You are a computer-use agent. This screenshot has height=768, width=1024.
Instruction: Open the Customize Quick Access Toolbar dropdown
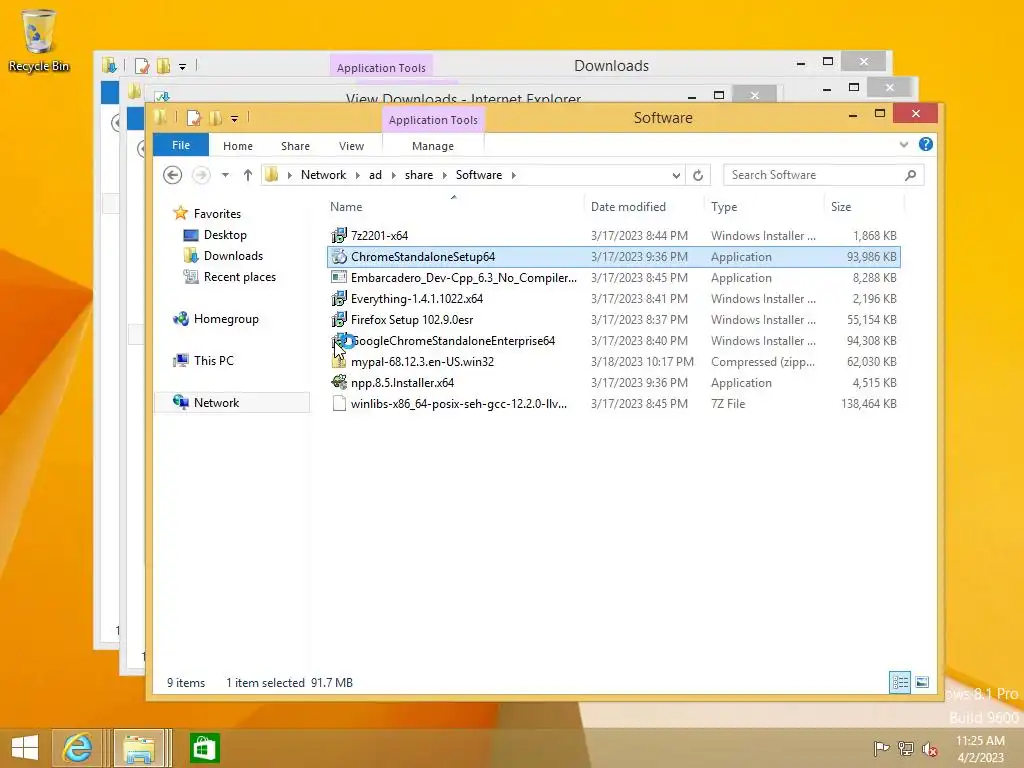234,119
